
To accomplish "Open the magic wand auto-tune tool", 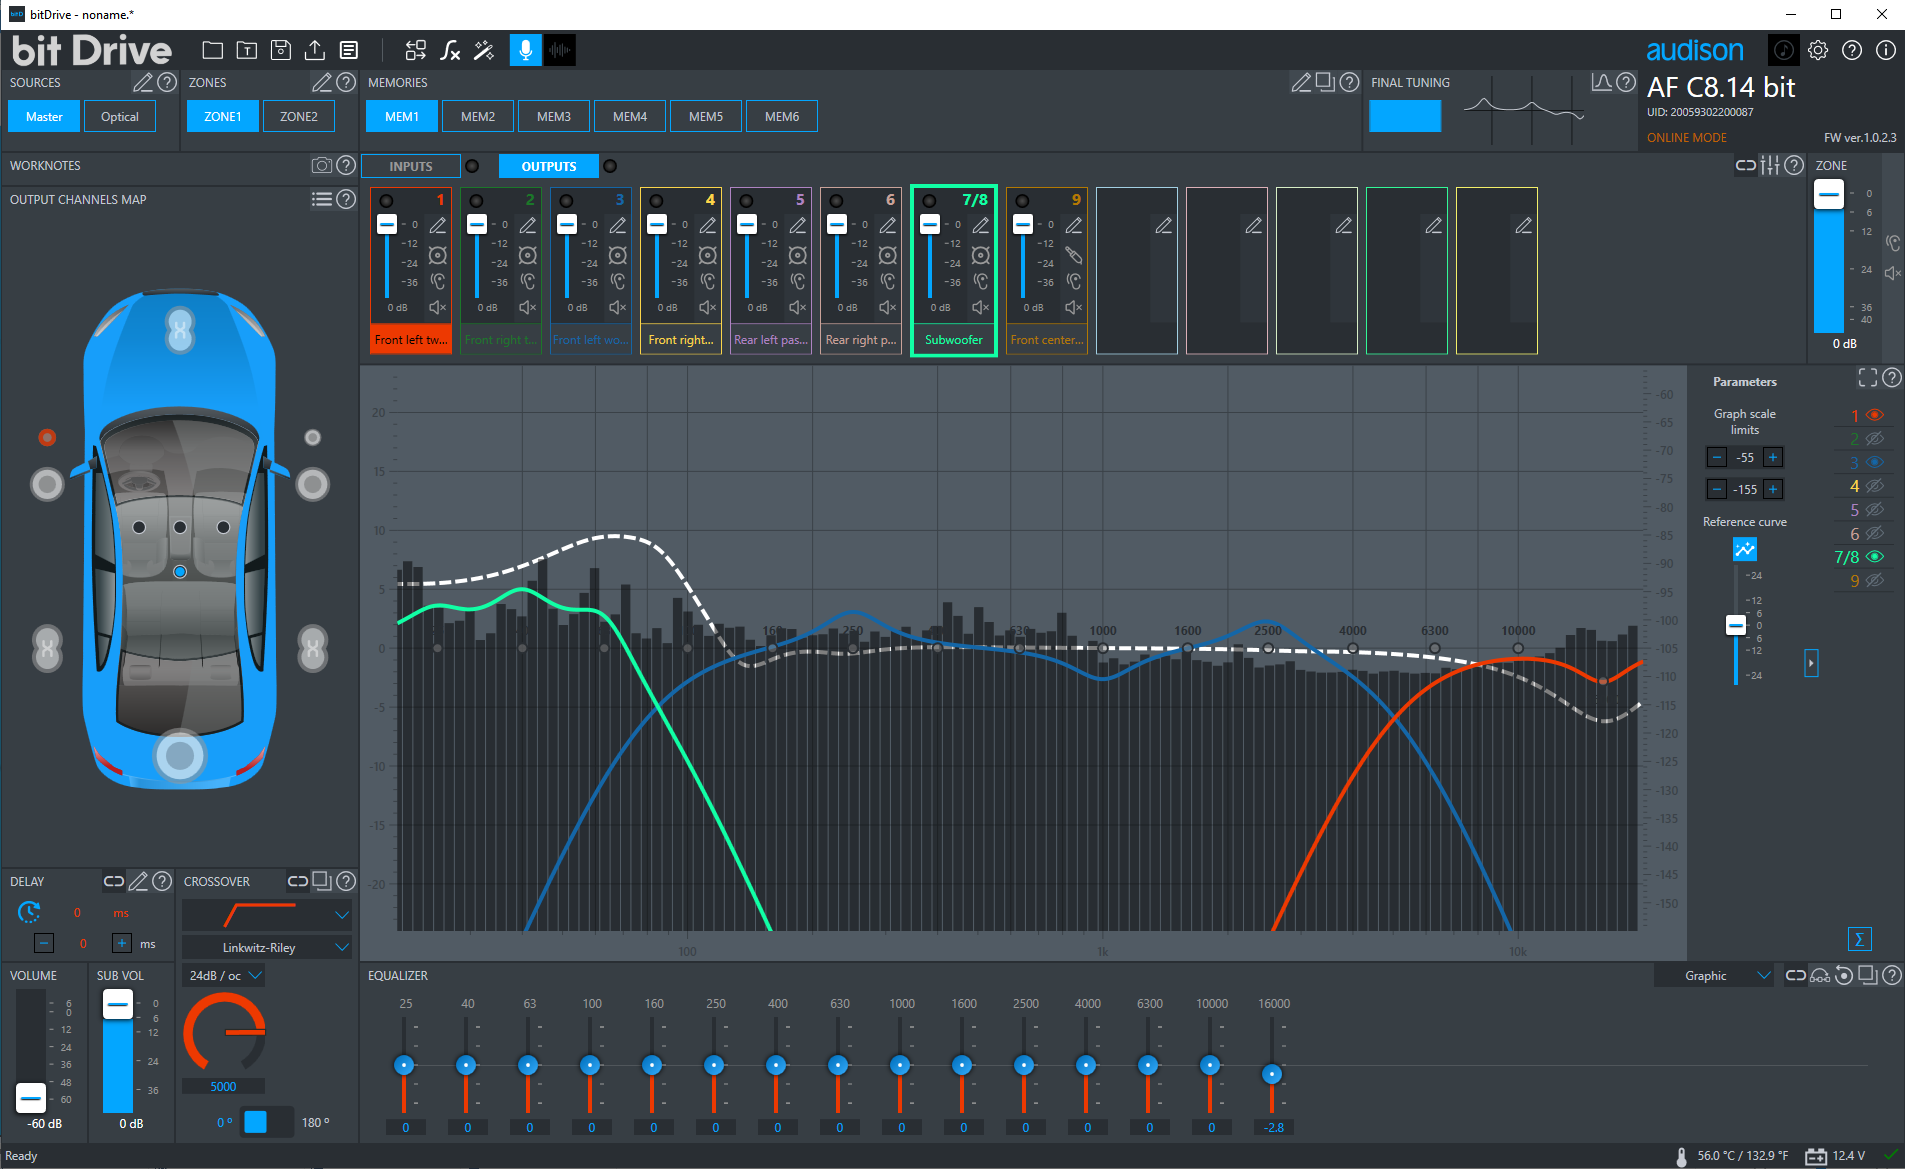I will [485, 49].
